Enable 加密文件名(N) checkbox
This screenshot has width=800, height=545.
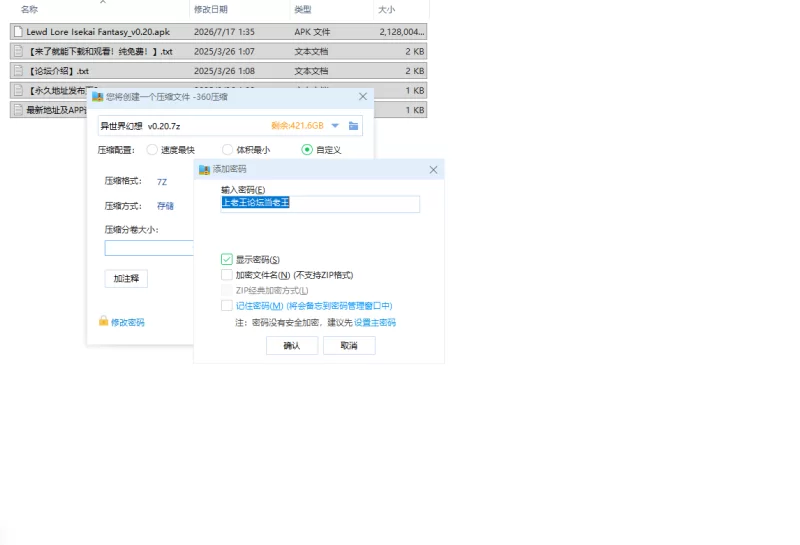point(227,275)
